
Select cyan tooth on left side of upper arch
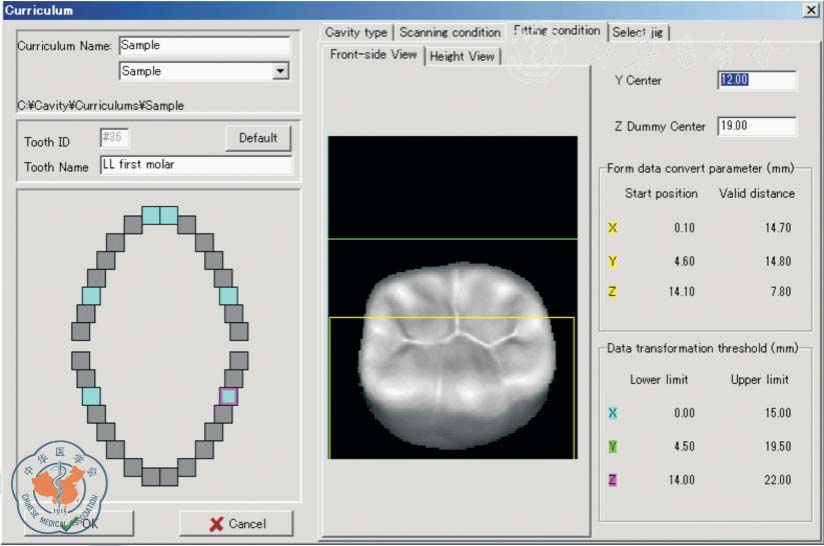[91, 295]
